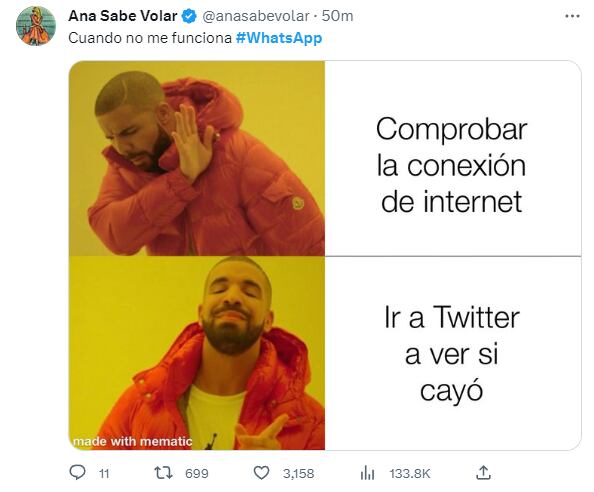The width and height of the screenshot is (594, 492).
Task: Click the 'Cuando no me funciona' tweet text
Action: tap(150, 38)
